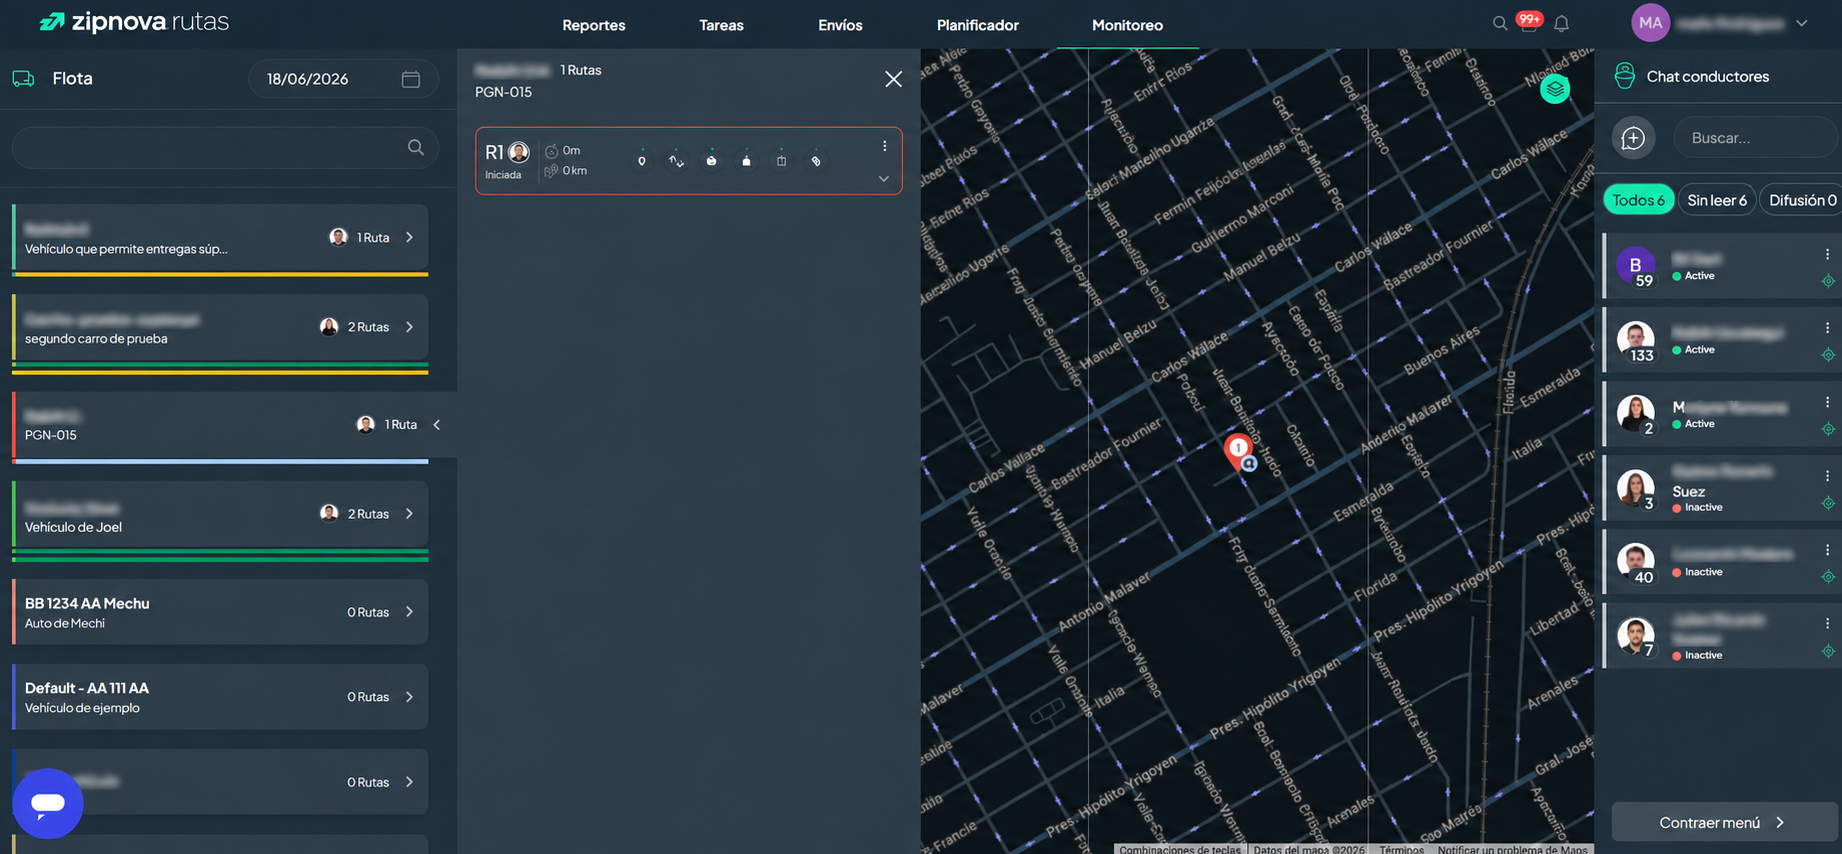Click the map 'Términos' link
The width and height of the screenshot is (1842, 854).
(1402, 849)
